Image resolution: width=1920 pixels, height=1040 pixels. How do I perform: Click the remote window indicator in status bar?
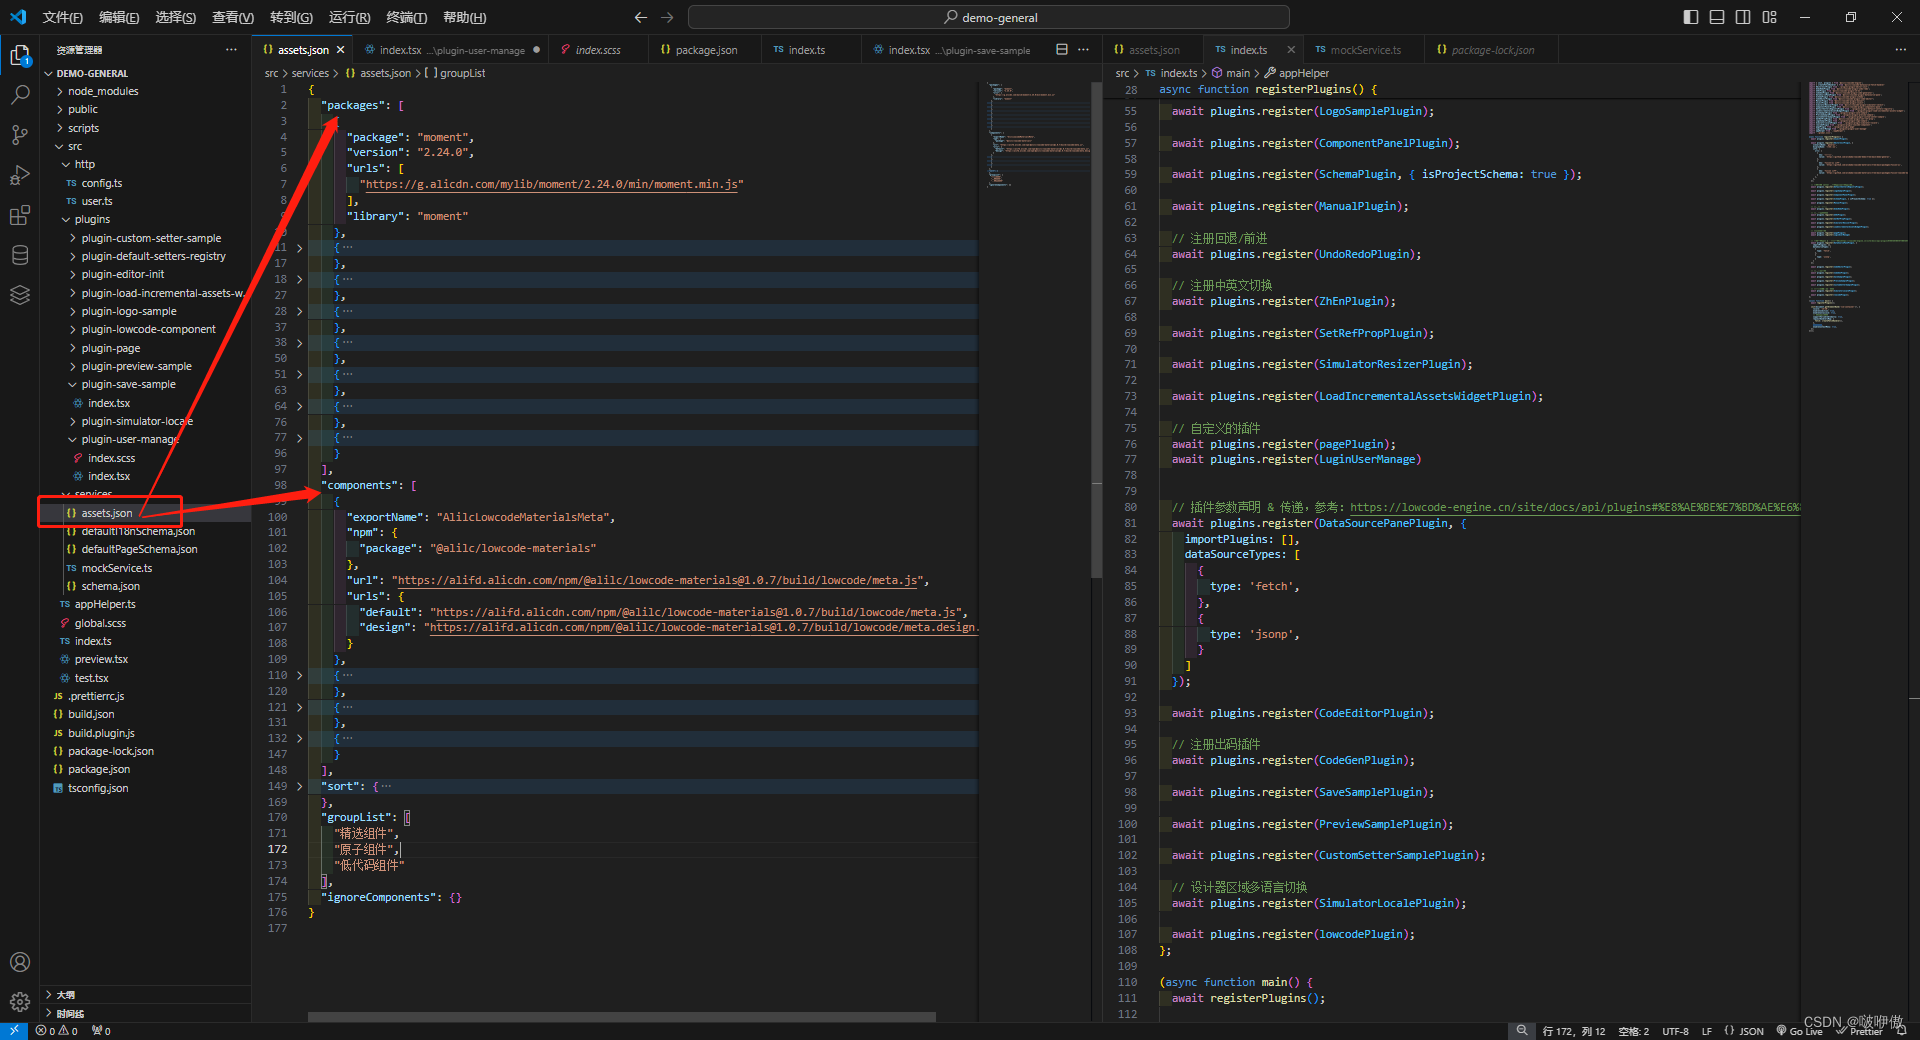click(x=14, y=1031)
